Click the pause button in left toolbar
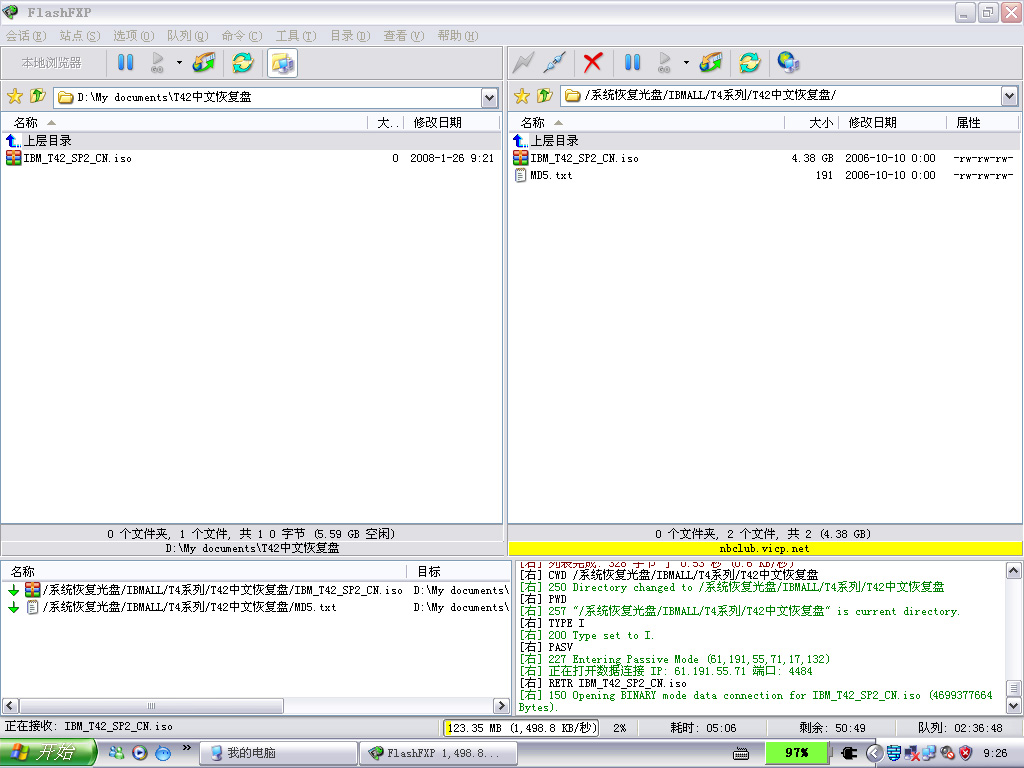 tap(125, 63)
